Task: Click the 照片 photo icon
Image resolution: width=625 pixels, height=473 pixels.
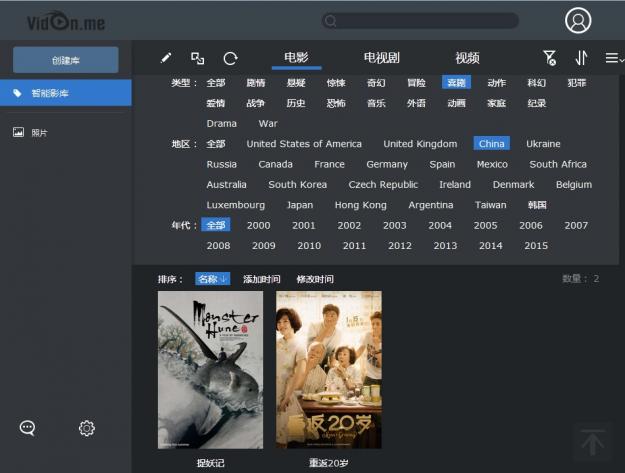Action: click(18, 132)
